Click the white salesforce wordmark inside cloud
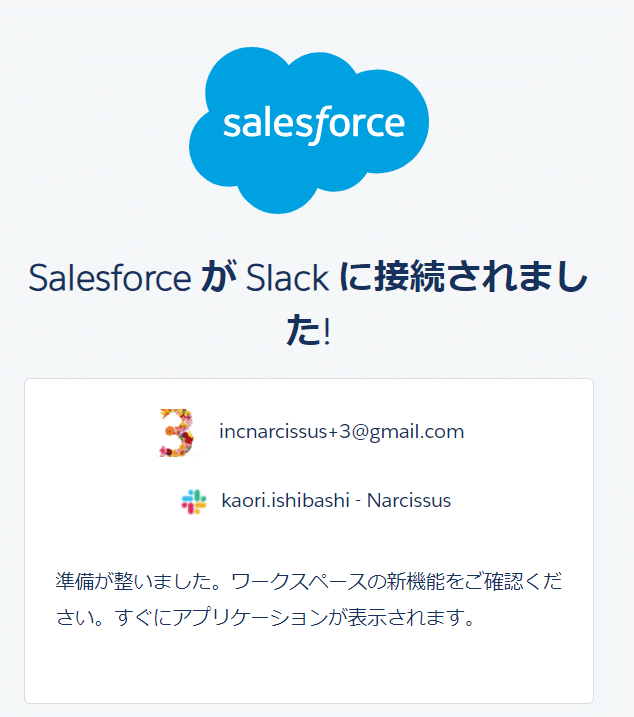 pos(314,124)
